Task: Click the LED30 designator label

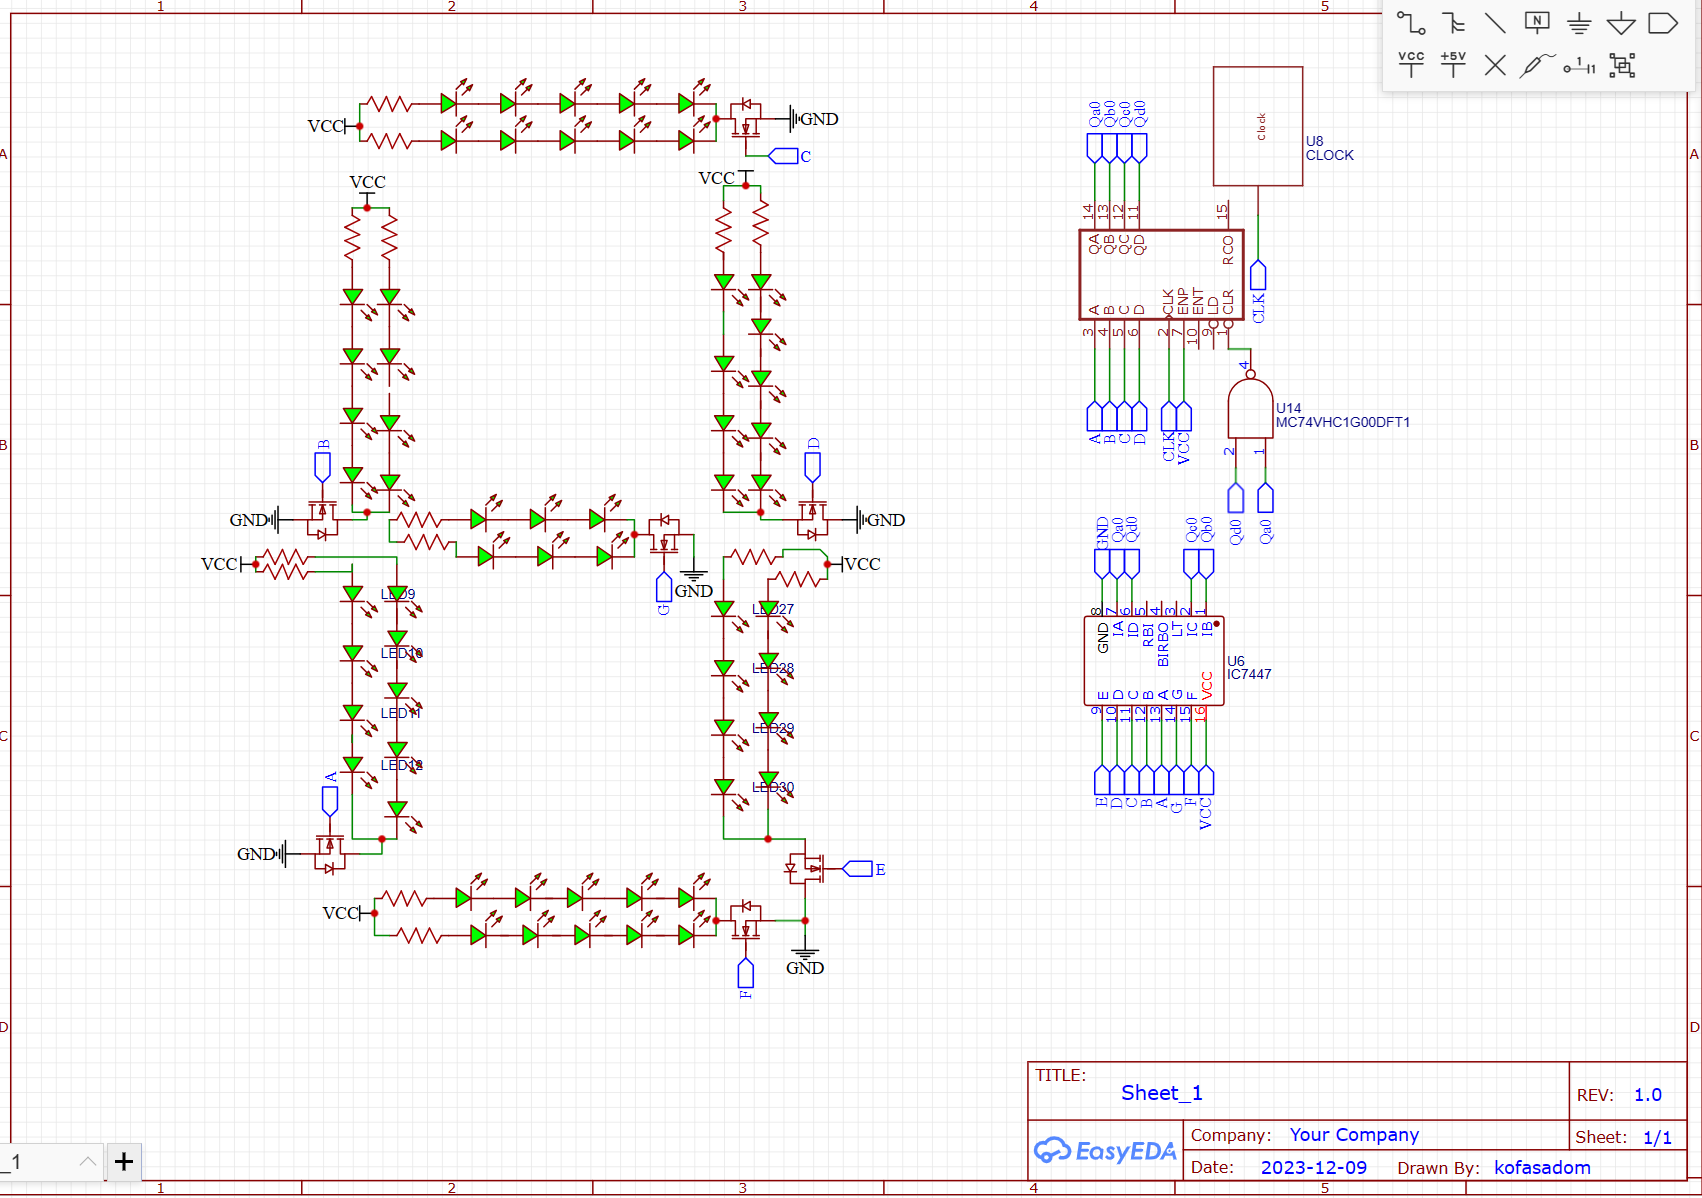Action: pos(773,788)
